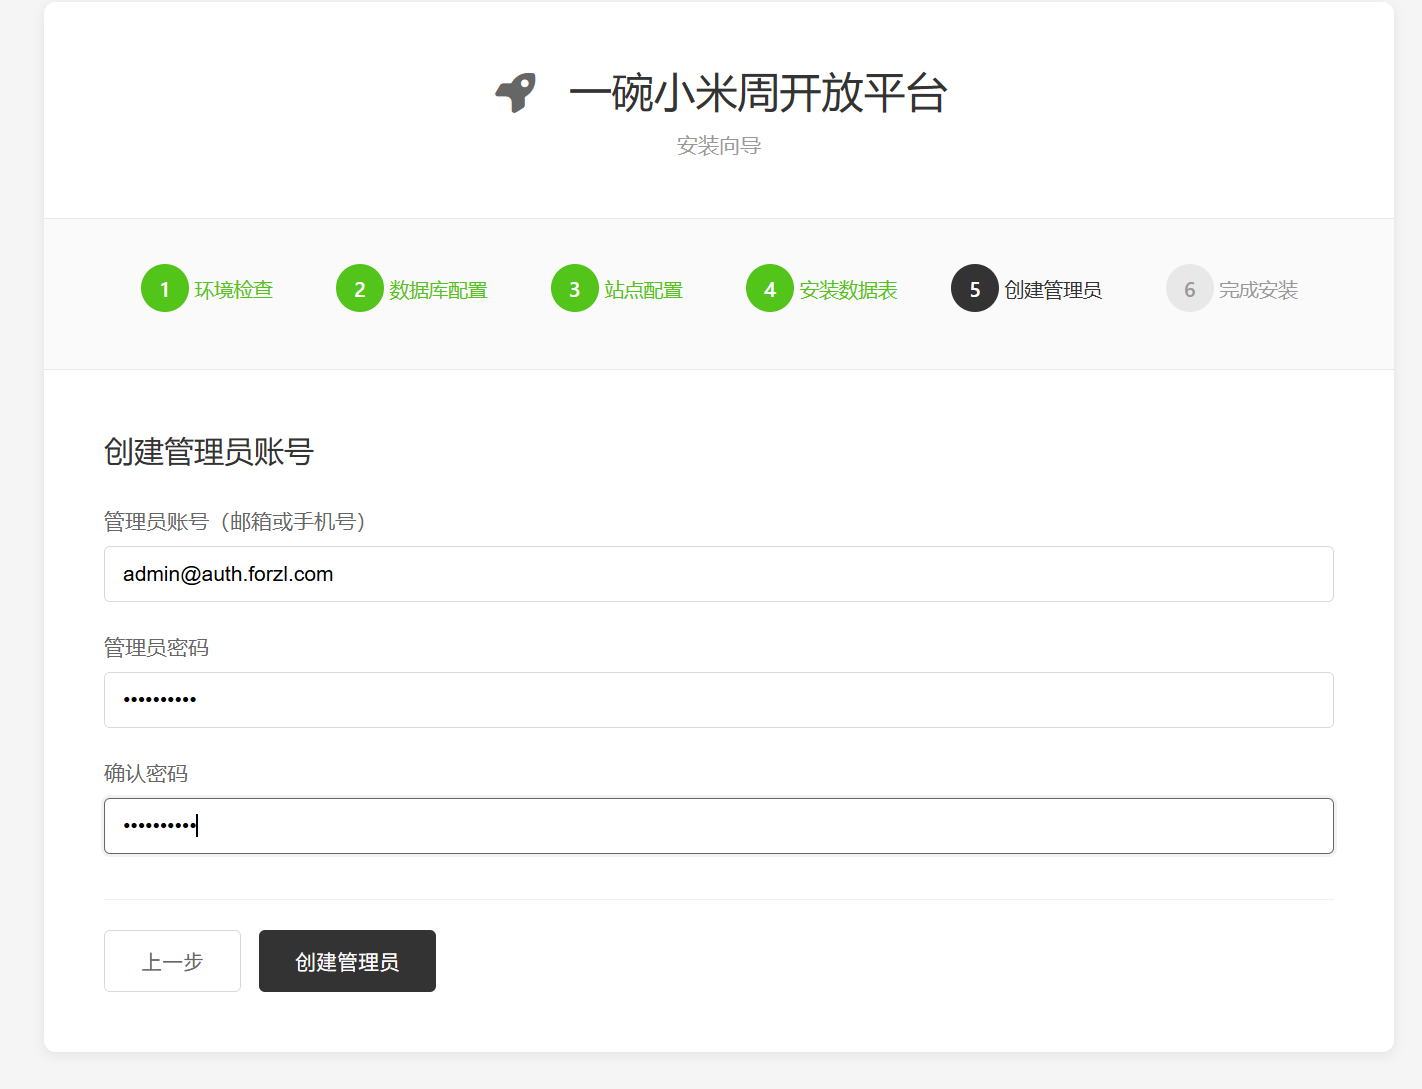The image size is (1422, 1089).
Task: Click the step 2 green circle
Action: tap(360, 289)
